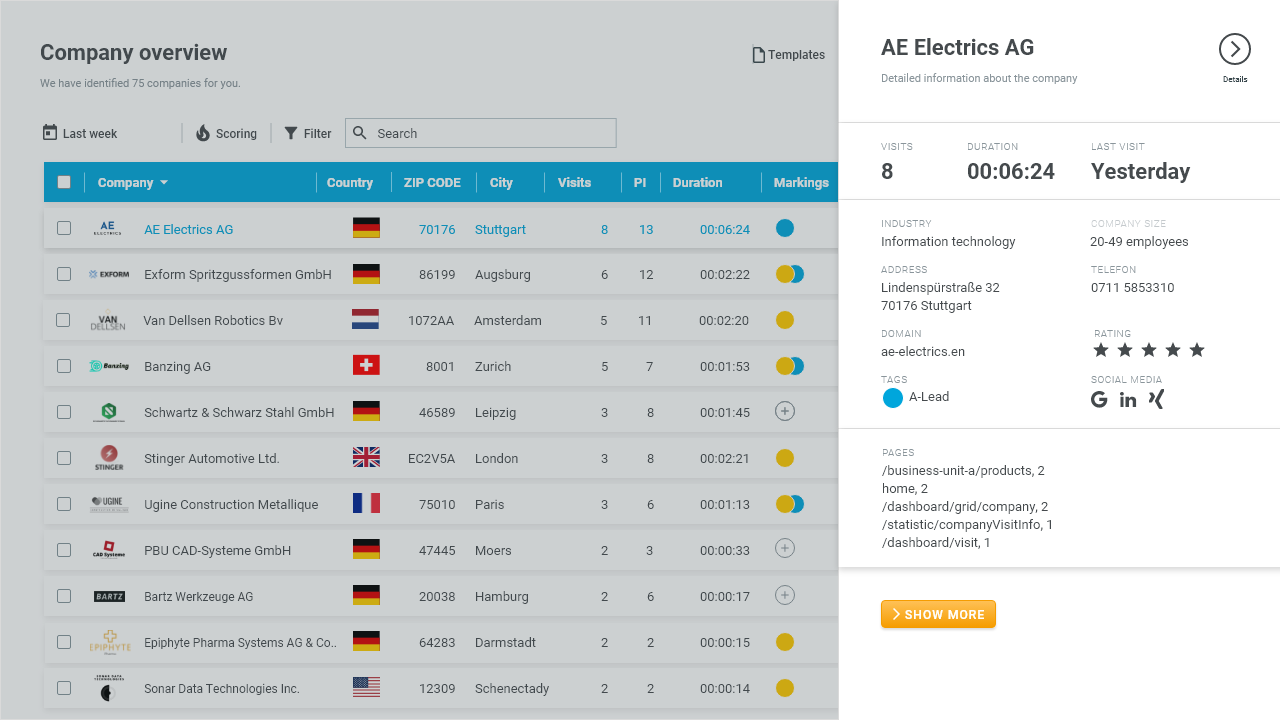Sort by the ZIP CODE column header
This screenshot has height=720, width=1280.
[x=432, y=182]
